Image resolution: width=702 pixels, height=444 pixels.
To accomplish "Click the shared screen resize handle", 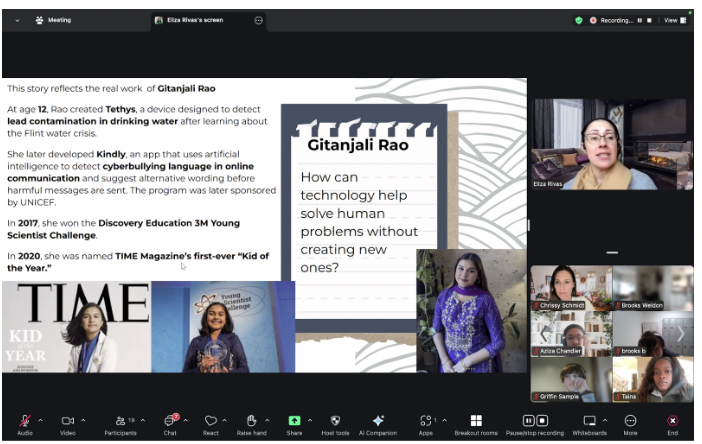I will 529,225.
